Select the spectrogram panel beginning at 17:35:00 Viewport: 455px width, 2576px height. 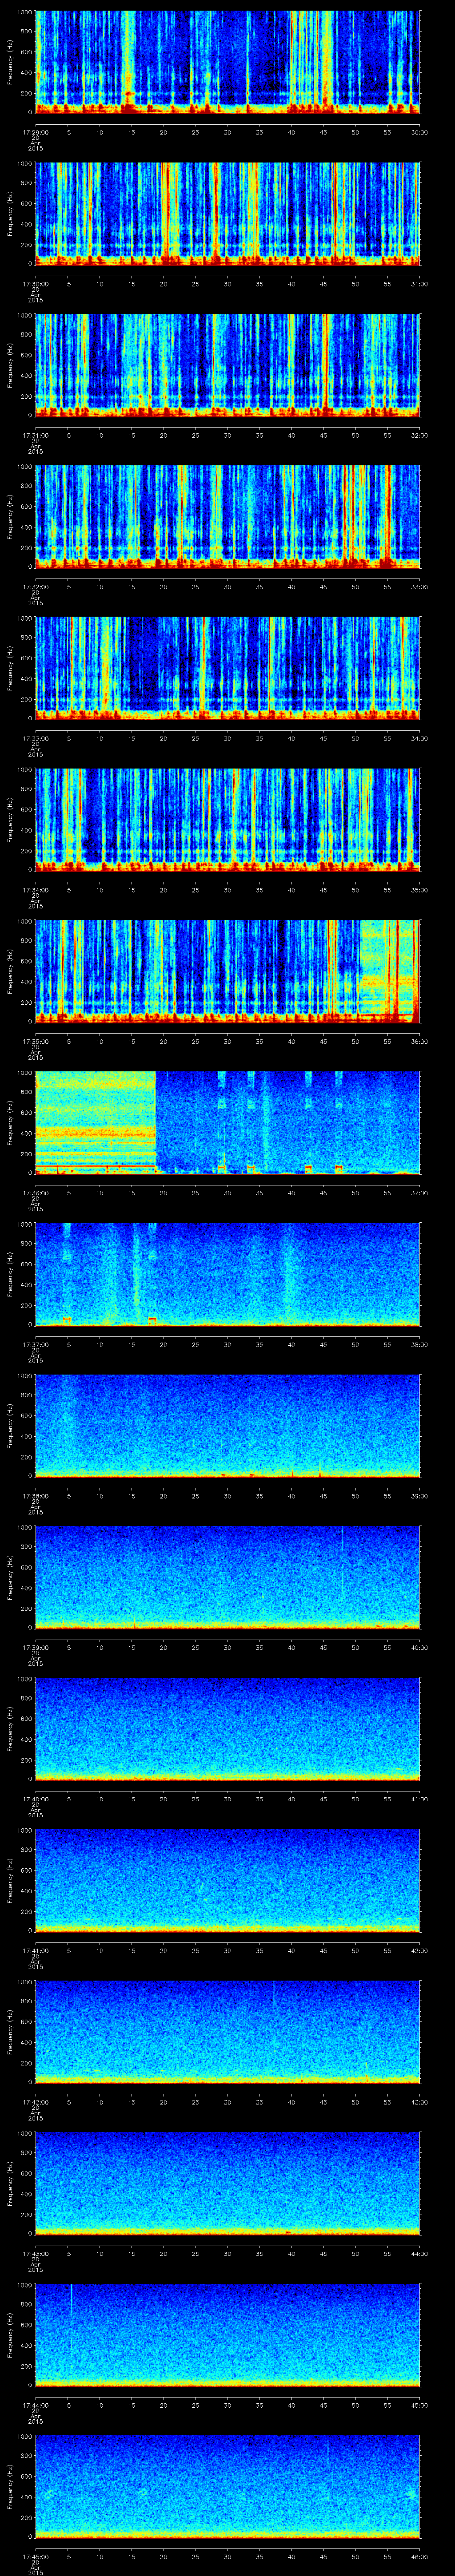228,971
